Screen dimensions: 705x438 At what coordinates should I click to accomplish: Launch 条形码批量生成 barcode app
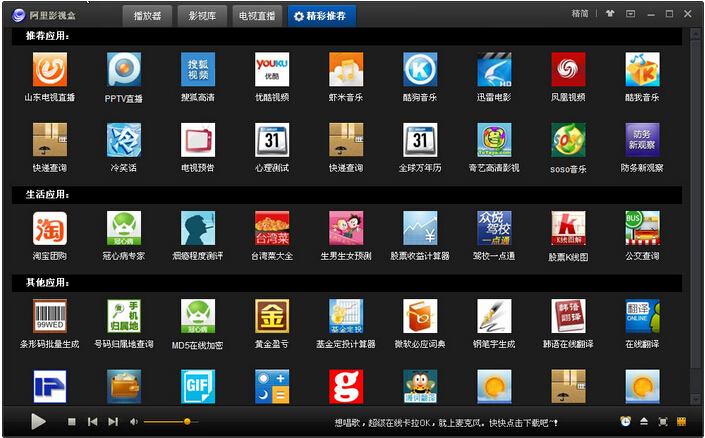coord(50,316)
